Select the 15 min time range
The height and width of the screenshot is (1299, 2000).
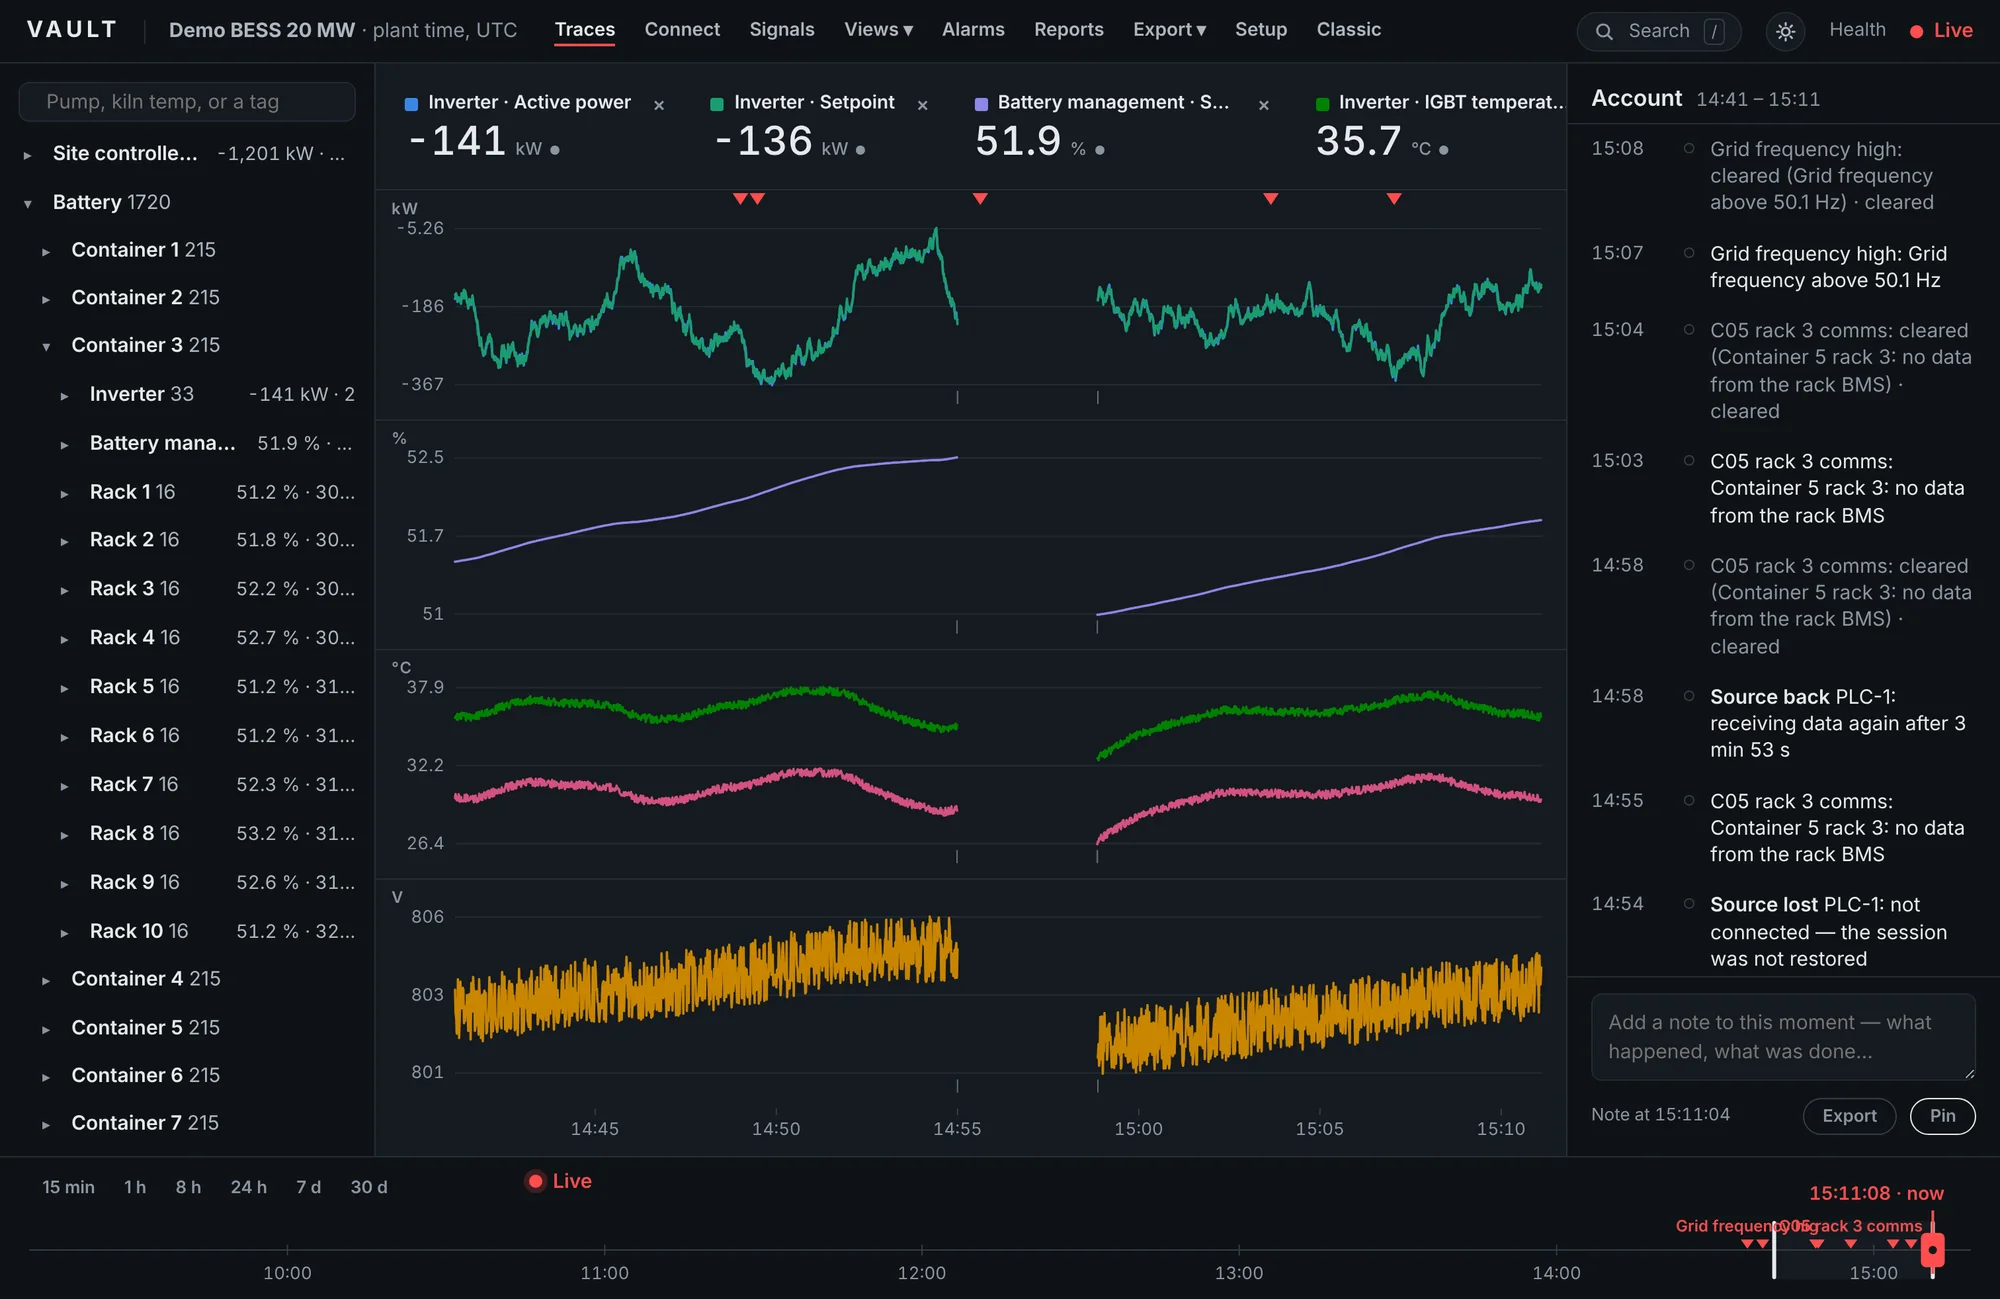pos(68,1187)
